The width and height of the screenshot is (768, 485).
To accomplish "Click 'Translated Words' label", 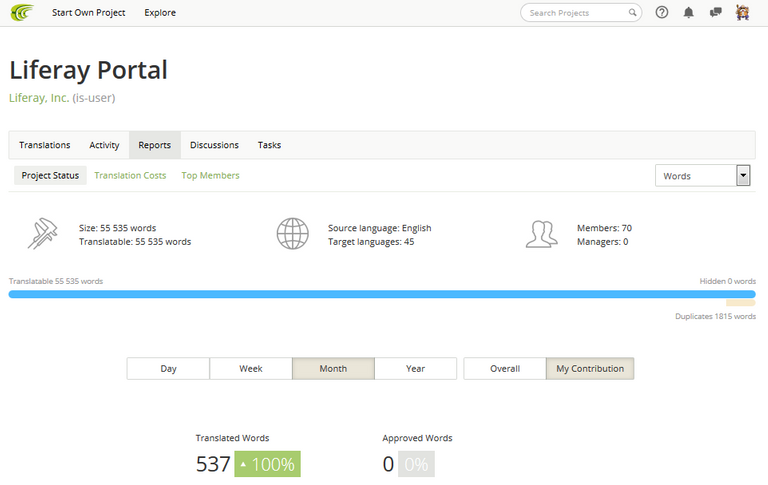I will 233,438.
